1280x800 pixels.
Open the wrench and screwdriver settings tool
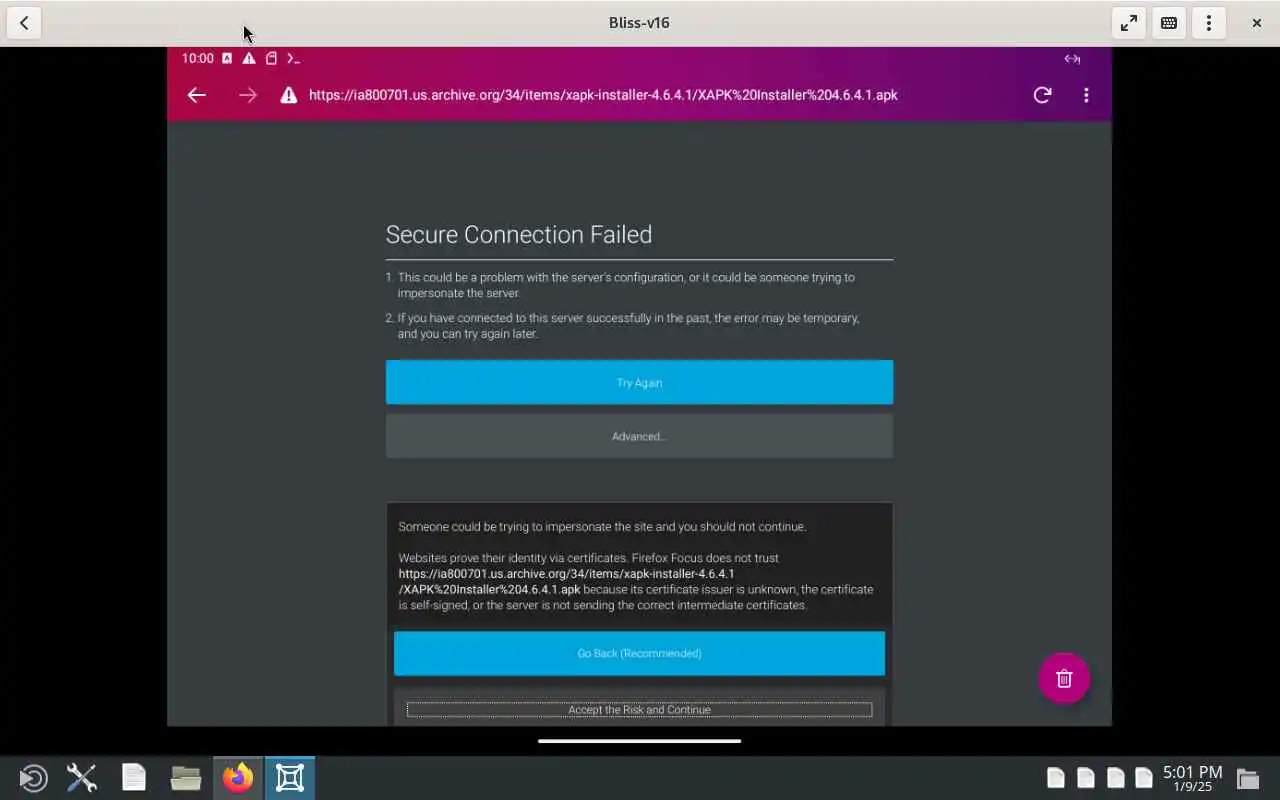click(x=82, y=778)
